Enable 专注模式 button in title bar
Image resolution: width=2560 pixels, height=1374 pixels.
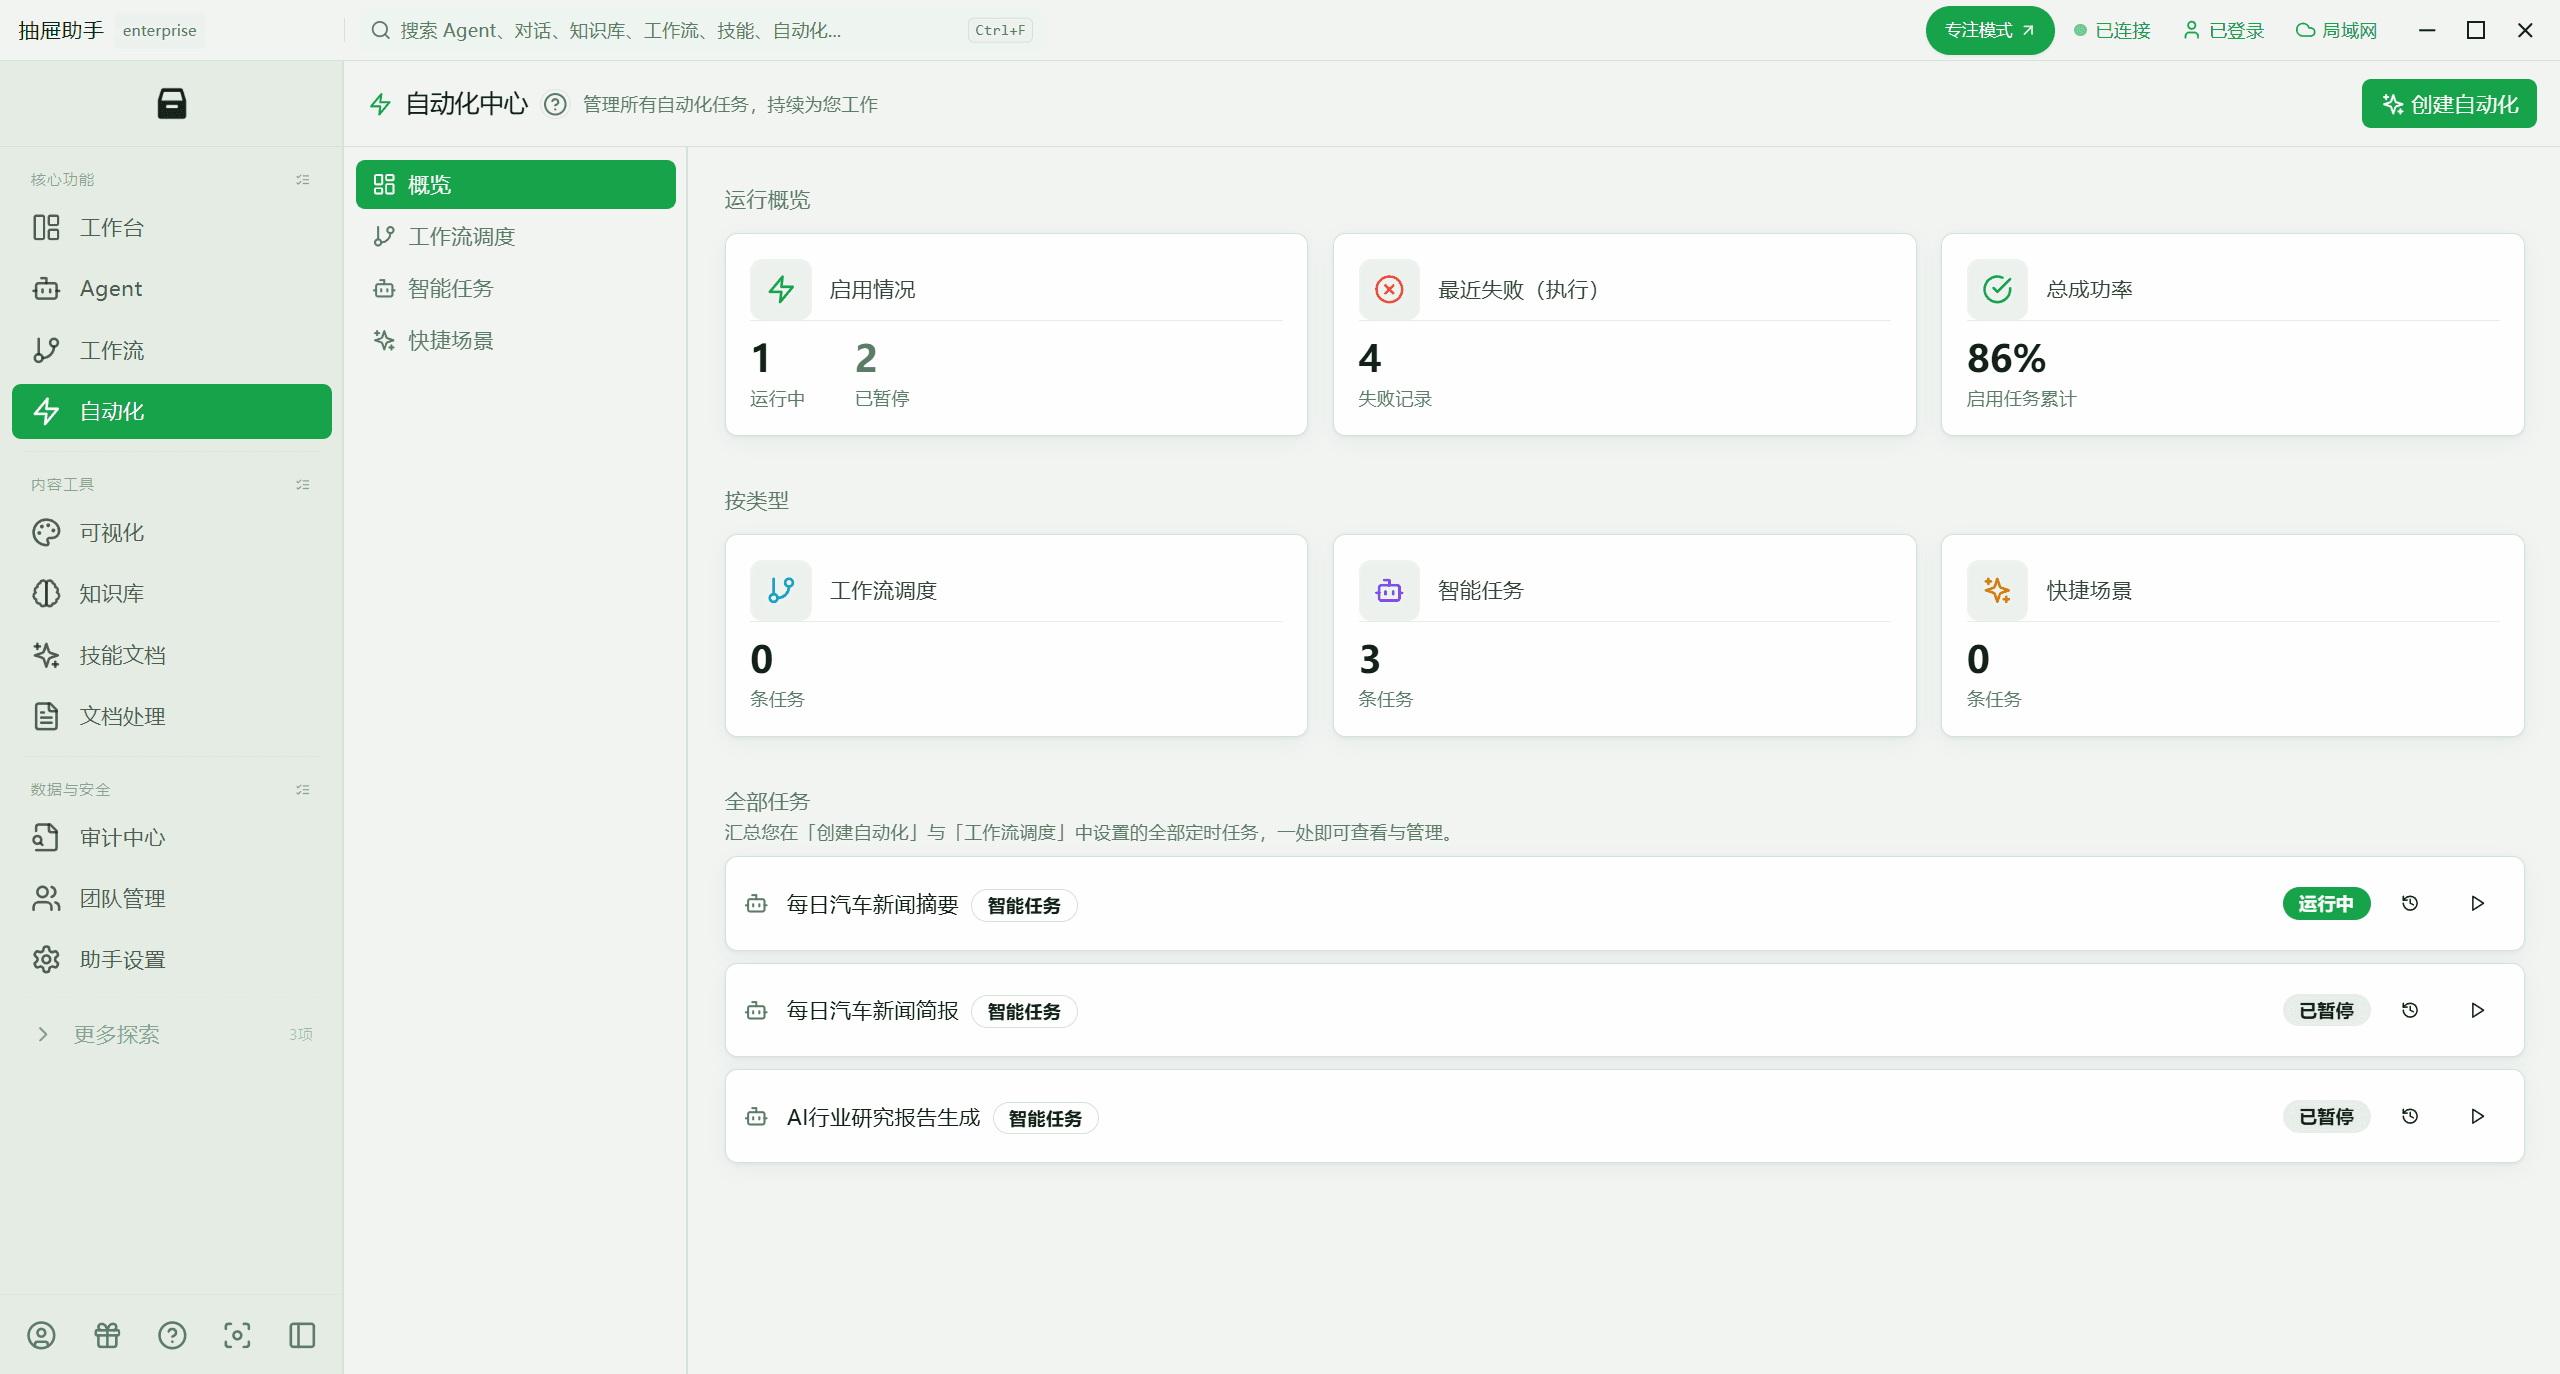point(1990,31)
